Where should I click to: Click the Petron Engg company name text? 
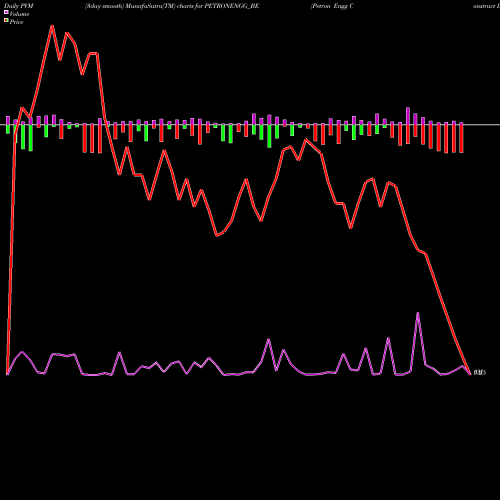(x=332, y=6)
